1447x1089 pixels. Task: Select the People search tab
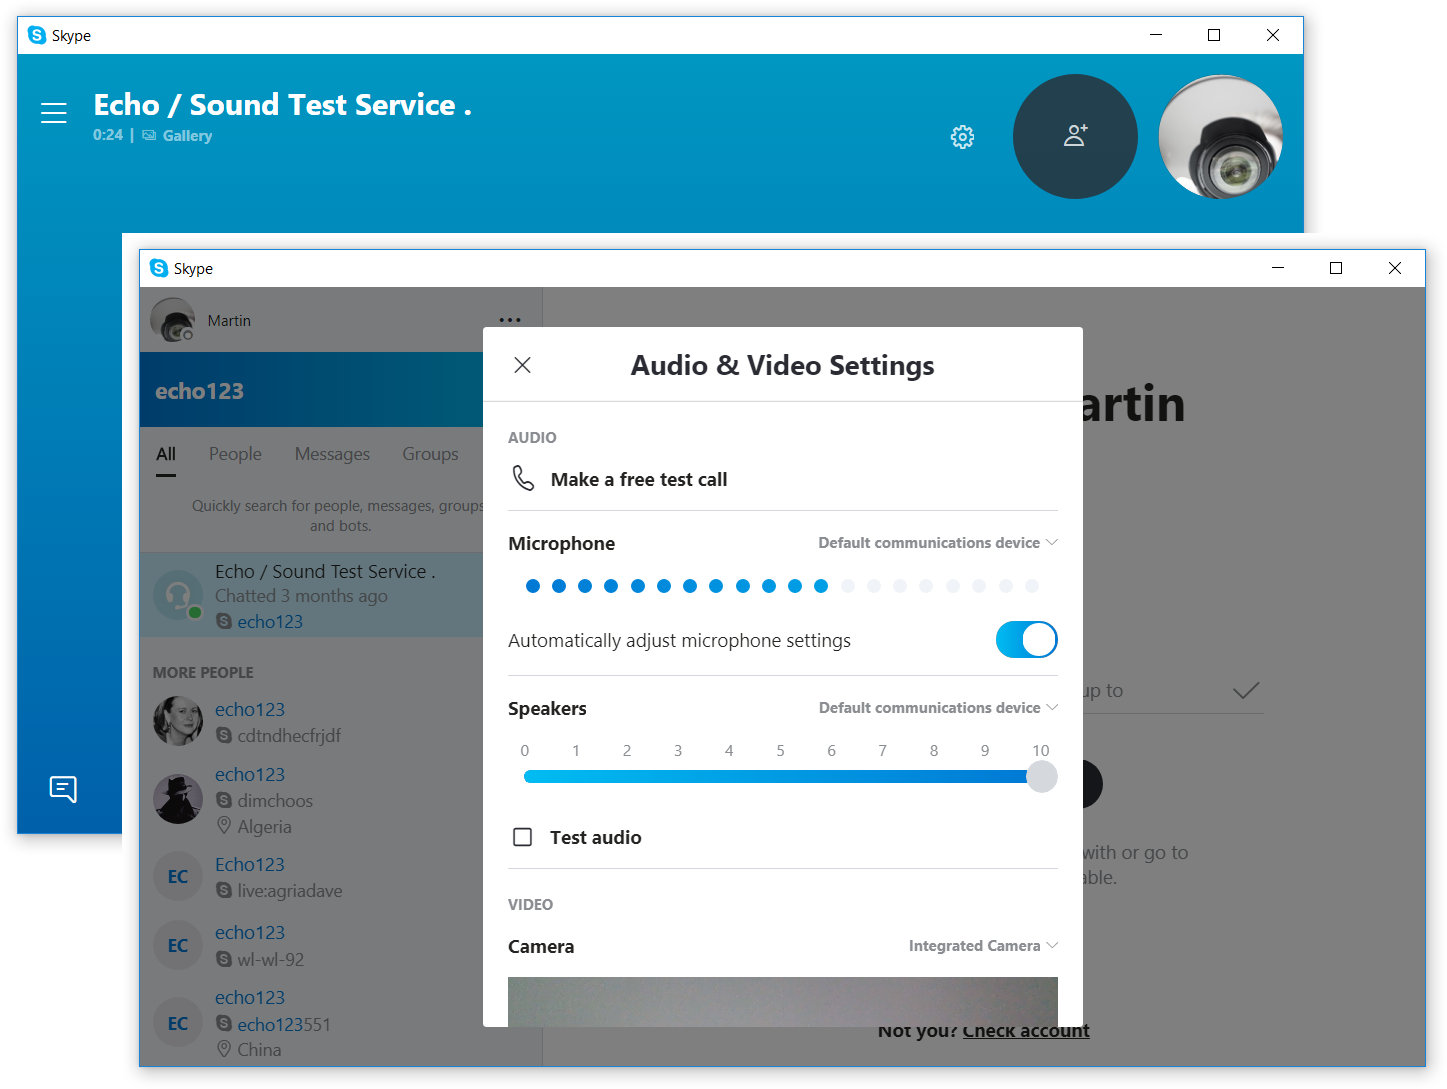(235, 454)
